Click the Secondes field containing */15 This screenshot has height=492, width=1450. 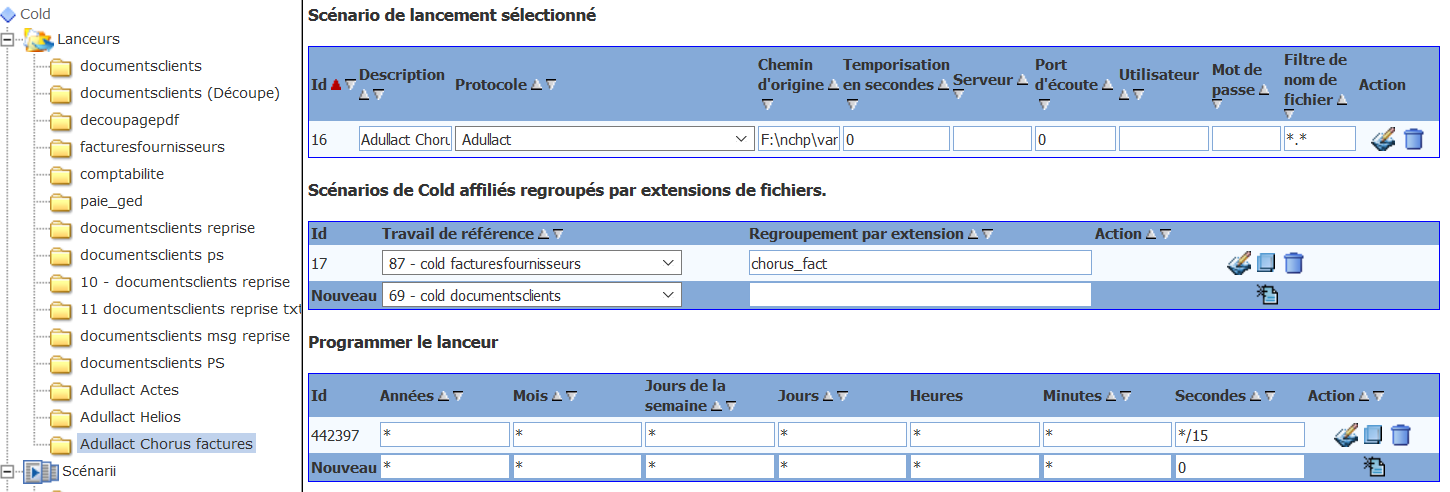pyautogui.click(x=1239, y=435)
